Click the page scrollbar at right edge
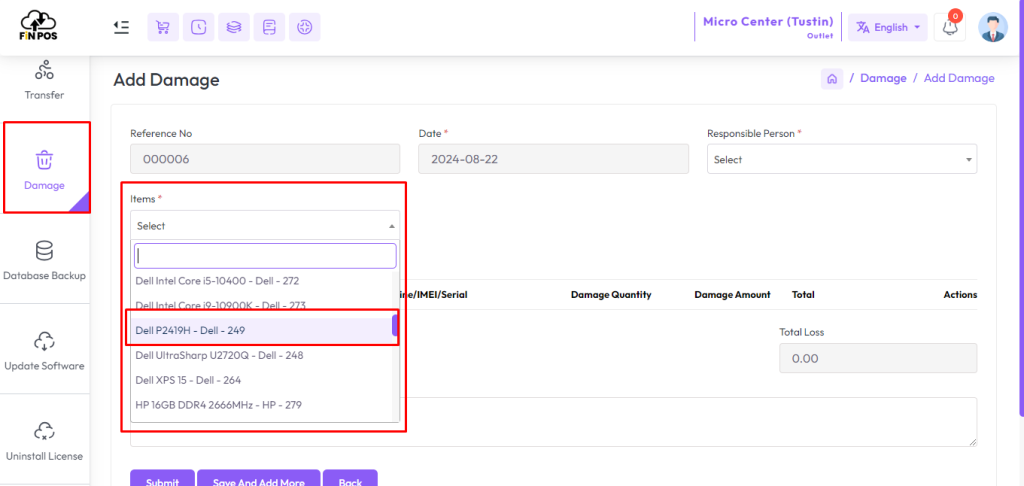The height and width of the screenshot is (486, 1024). coord(1021,209)
